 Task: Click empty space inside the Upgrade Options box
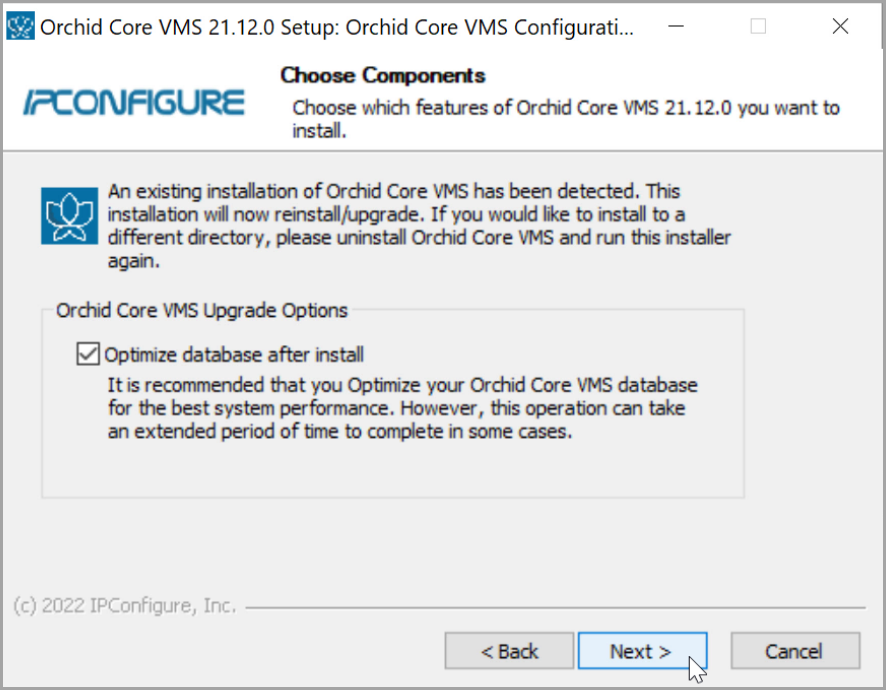[400, 468]
